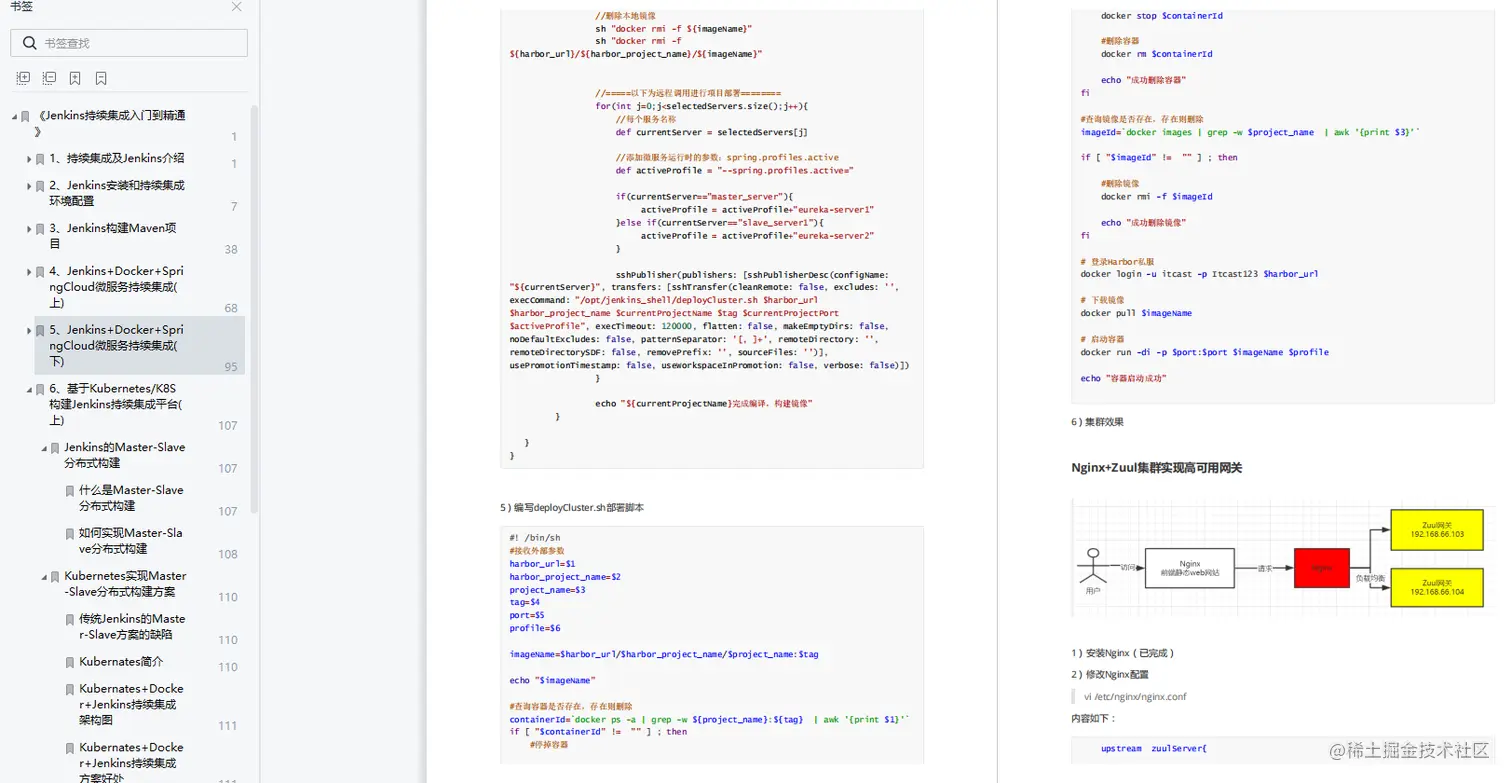Image resolution: width=1512 pixels, height=783 pixels.
Task: Click bookmark icon beside Kubernates简介
Action: (70, 663)
